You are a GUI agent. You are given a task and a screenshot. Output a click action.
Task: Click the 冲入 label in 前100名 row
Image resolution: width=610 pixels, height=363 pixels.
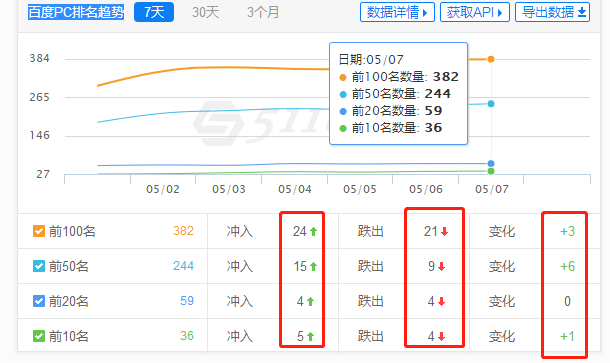[x=240, y=231]
